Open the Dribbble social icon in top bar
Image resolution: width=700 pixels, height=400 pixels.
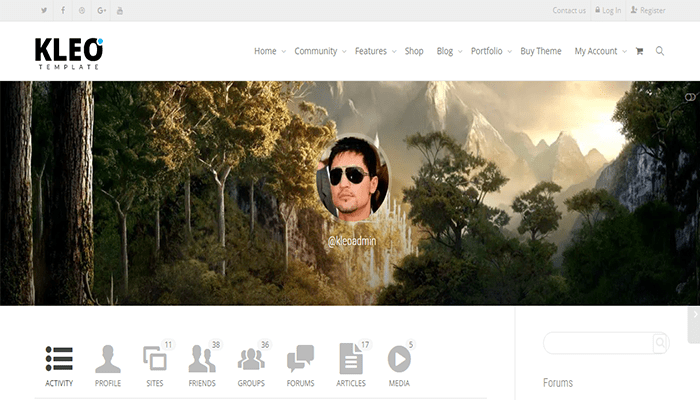click(x=82, y=10)
